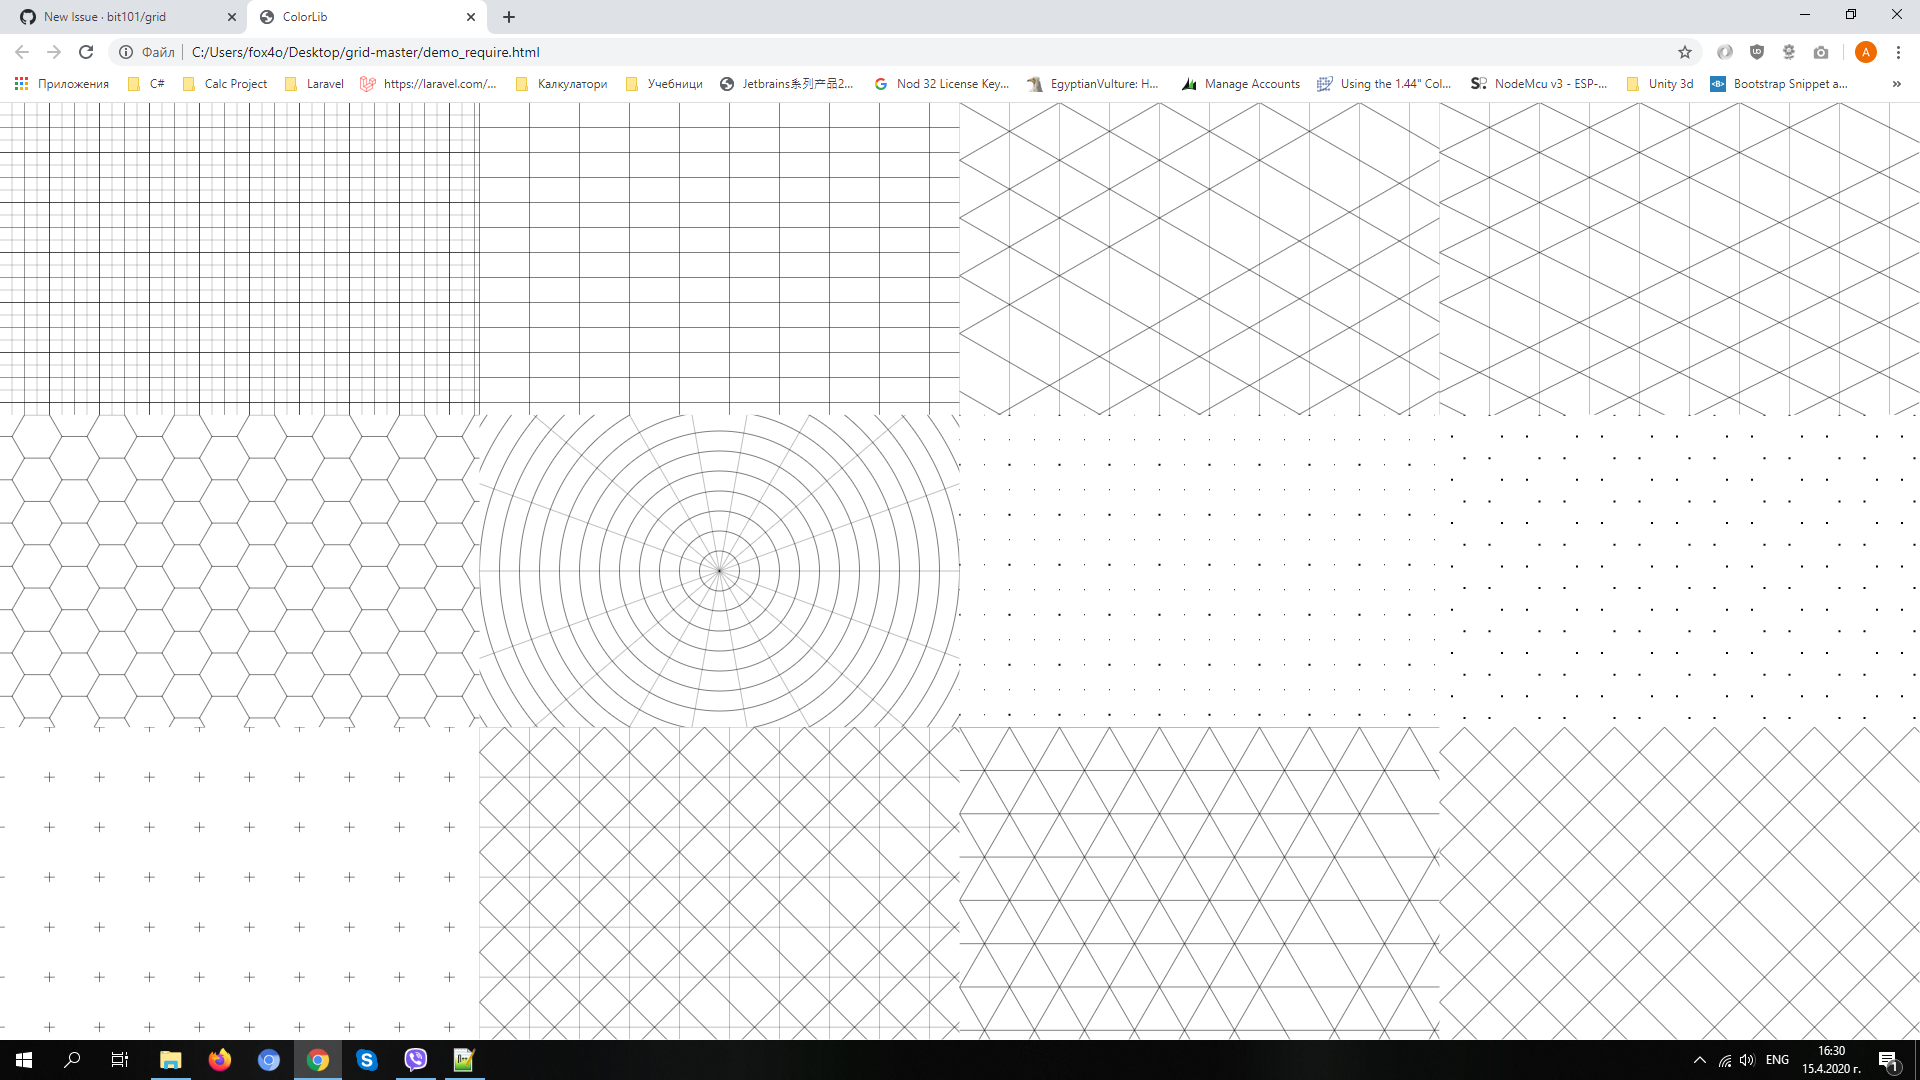Image resolution: width=1920 pixels, height=1080 pixels.
Task: Reload the current page
Action: [86, 52]
